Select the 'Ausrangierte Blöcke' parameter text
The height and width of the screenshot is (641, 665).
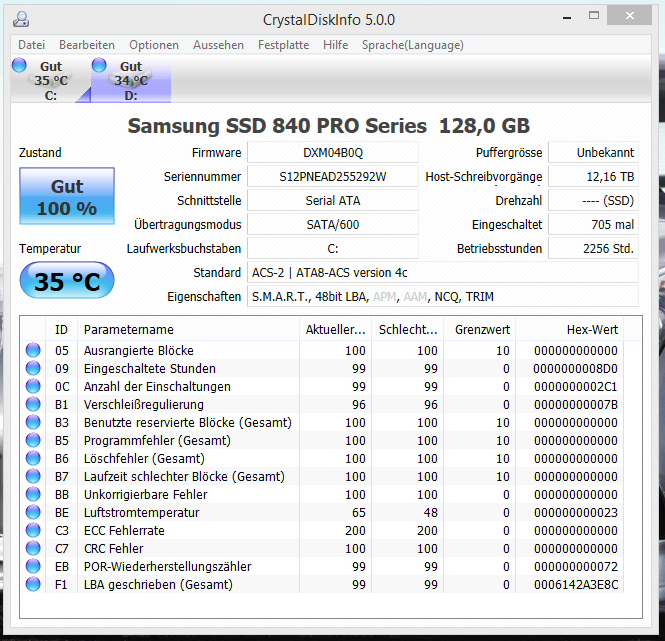pos(139,350)
